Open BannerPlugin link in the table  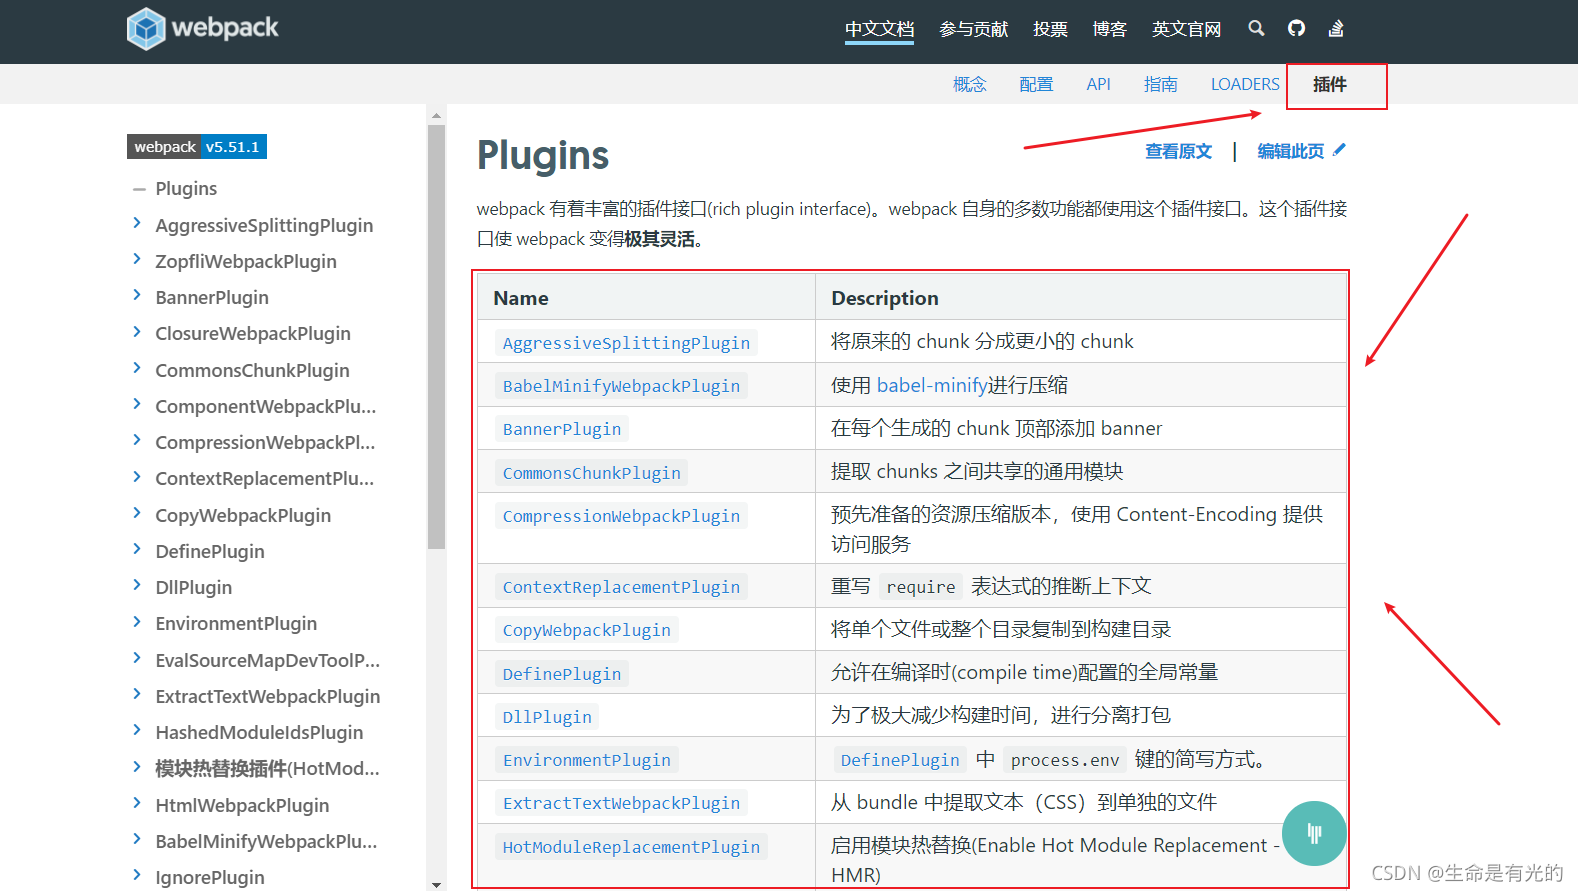(562, 429)
